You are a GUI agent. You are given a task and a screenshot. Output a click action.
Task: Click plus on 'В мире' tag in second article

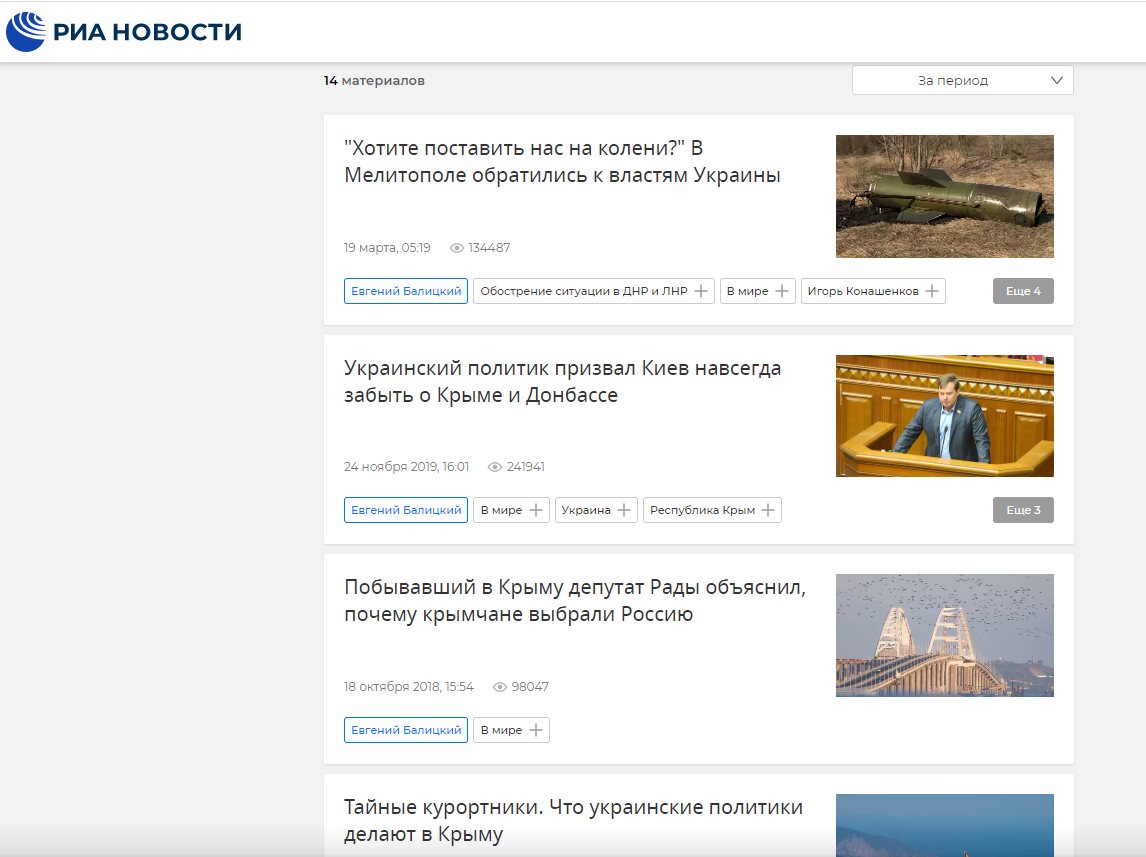pyautogui.click(x=536, y=510)
